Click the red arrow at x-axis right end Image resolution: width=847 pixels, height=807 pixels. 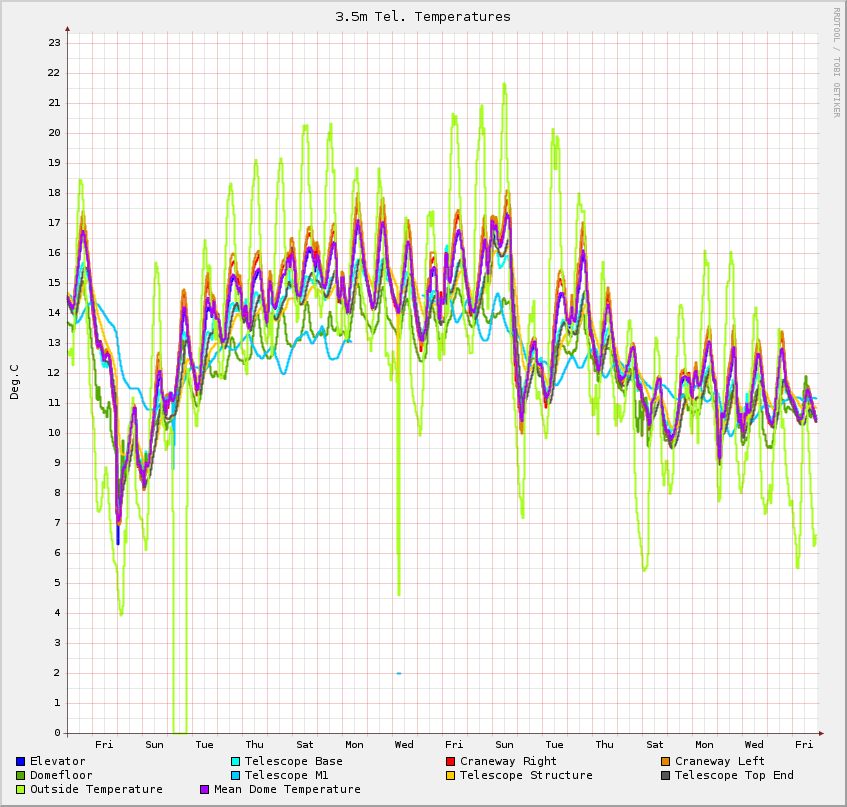click(x=823, y=733)
